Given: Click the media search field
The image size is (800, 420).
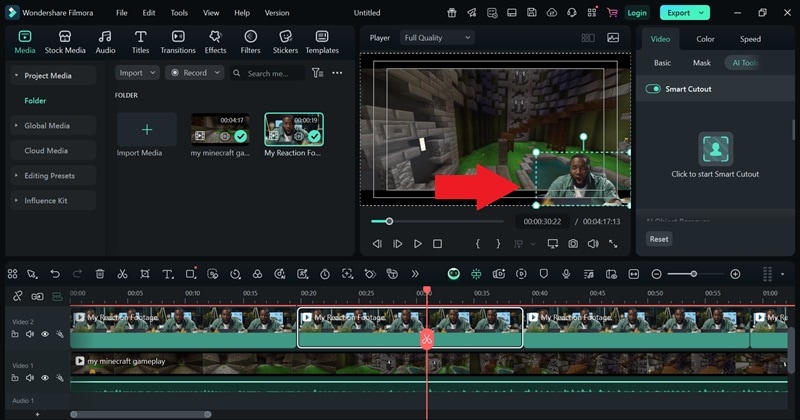Looking at the screenshot, I should [x=267, y=73].
